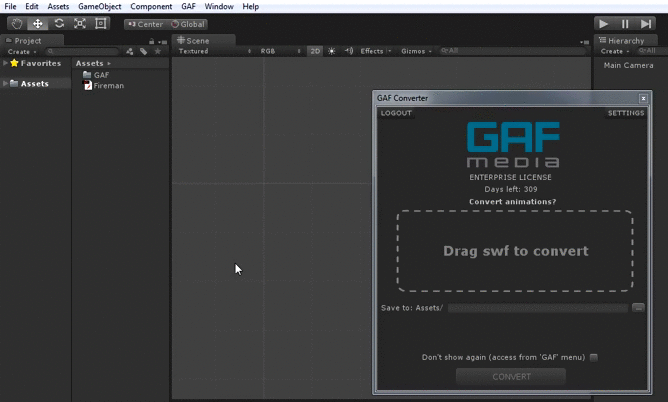Open the Edit menu
Screen dimensions: 668x402
click(32, 6)
